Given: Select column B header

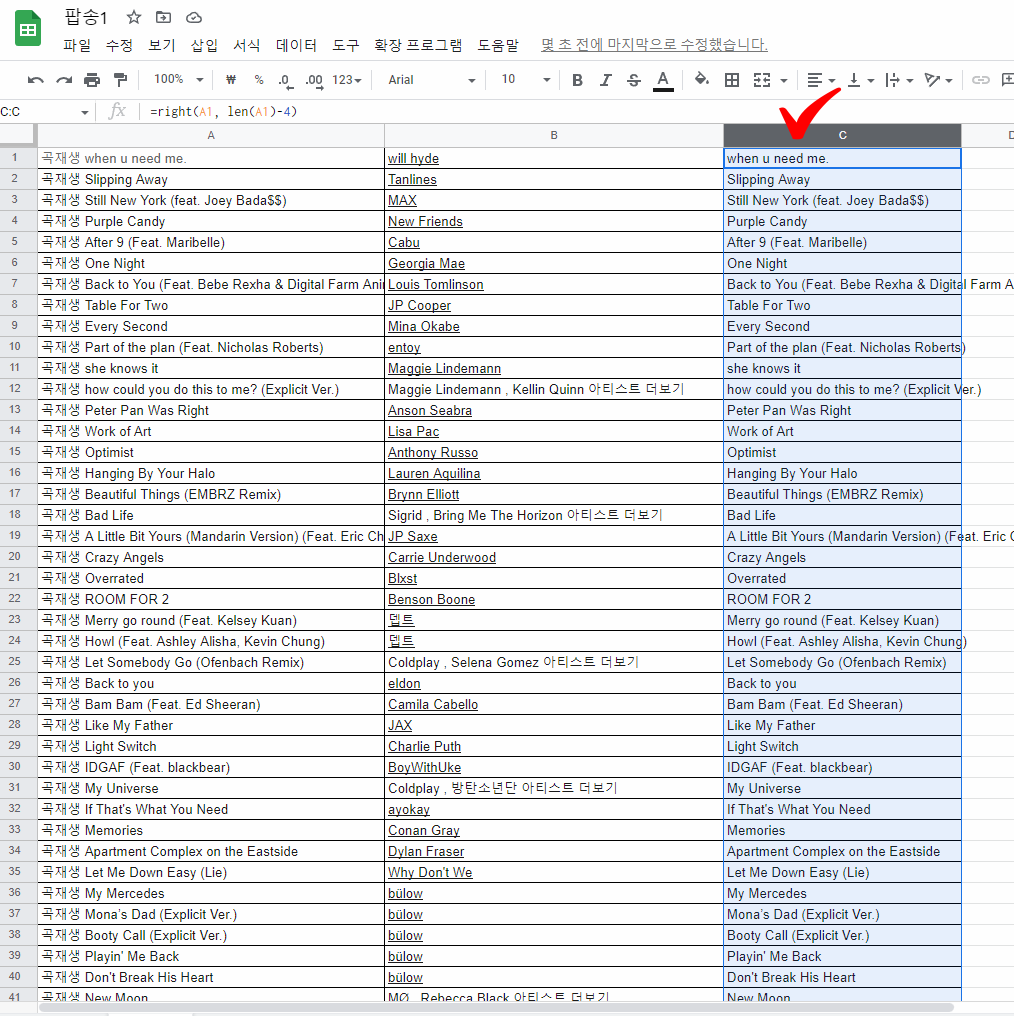Looking at the screenshot, I should (x=554, y=135).
